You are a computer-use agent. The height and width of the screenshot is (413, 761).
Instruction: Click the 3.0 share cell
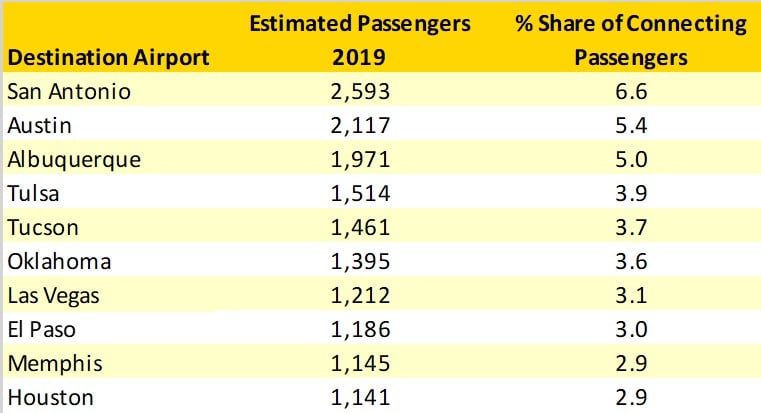click(x=631, y=330)
